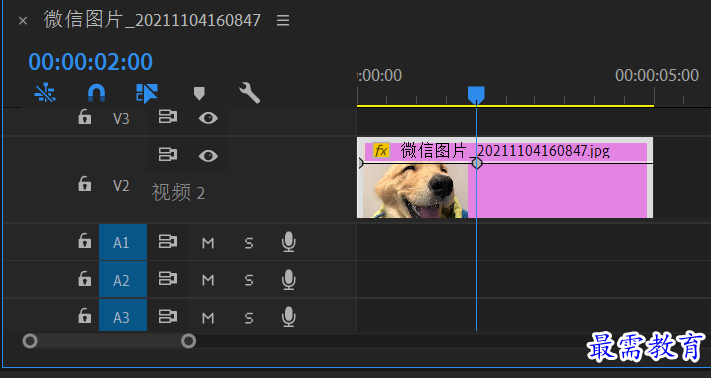Viewport: 711px width, 378px height.
Task: Solo track A3
Action: pos(249,318)
